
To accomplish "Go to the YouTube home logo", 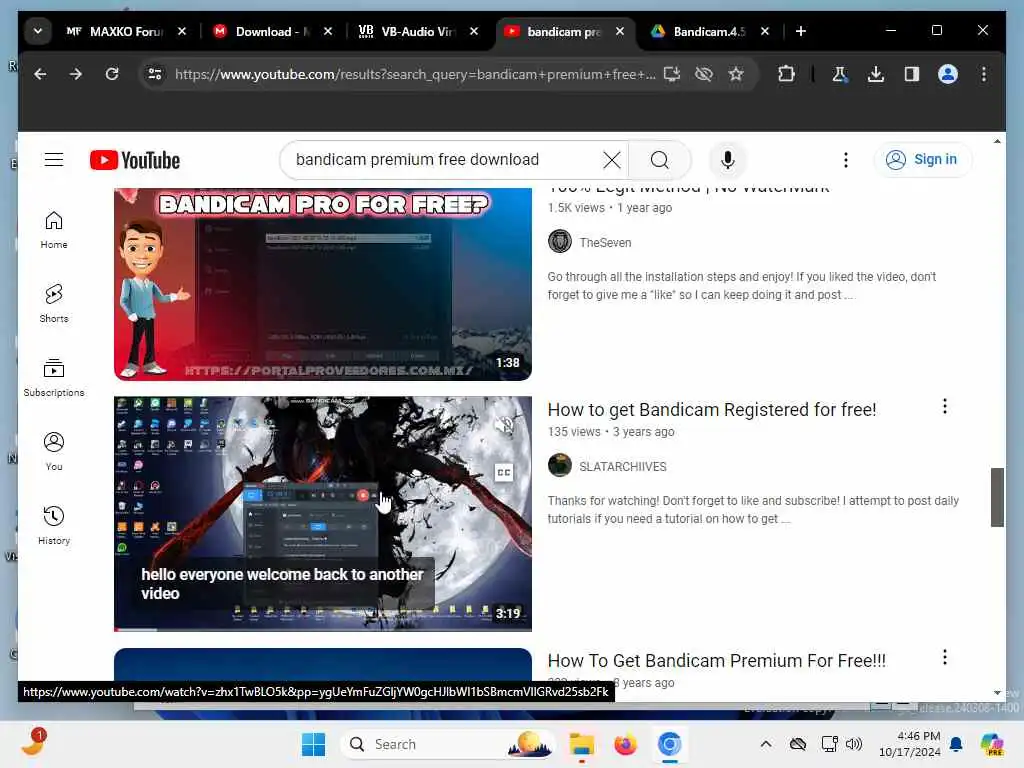I will pyautogui.click(x=135, y=160).
